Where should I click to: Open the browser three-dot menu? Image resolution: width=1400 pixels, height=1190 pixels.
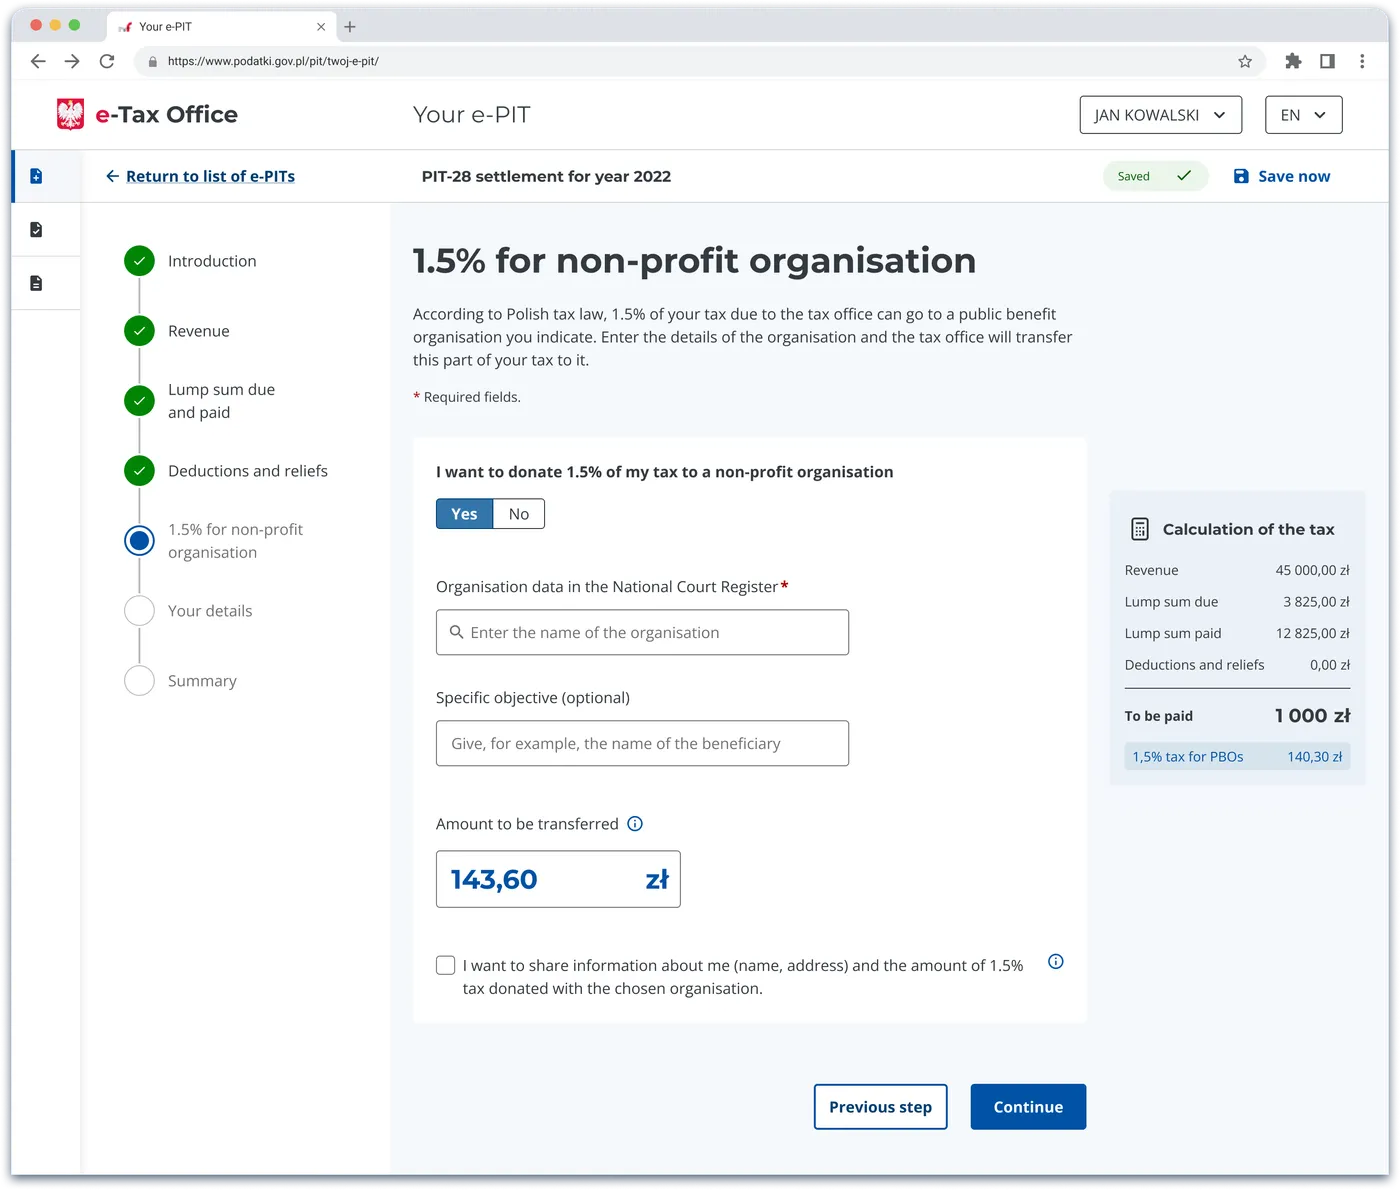(1362, 61)
